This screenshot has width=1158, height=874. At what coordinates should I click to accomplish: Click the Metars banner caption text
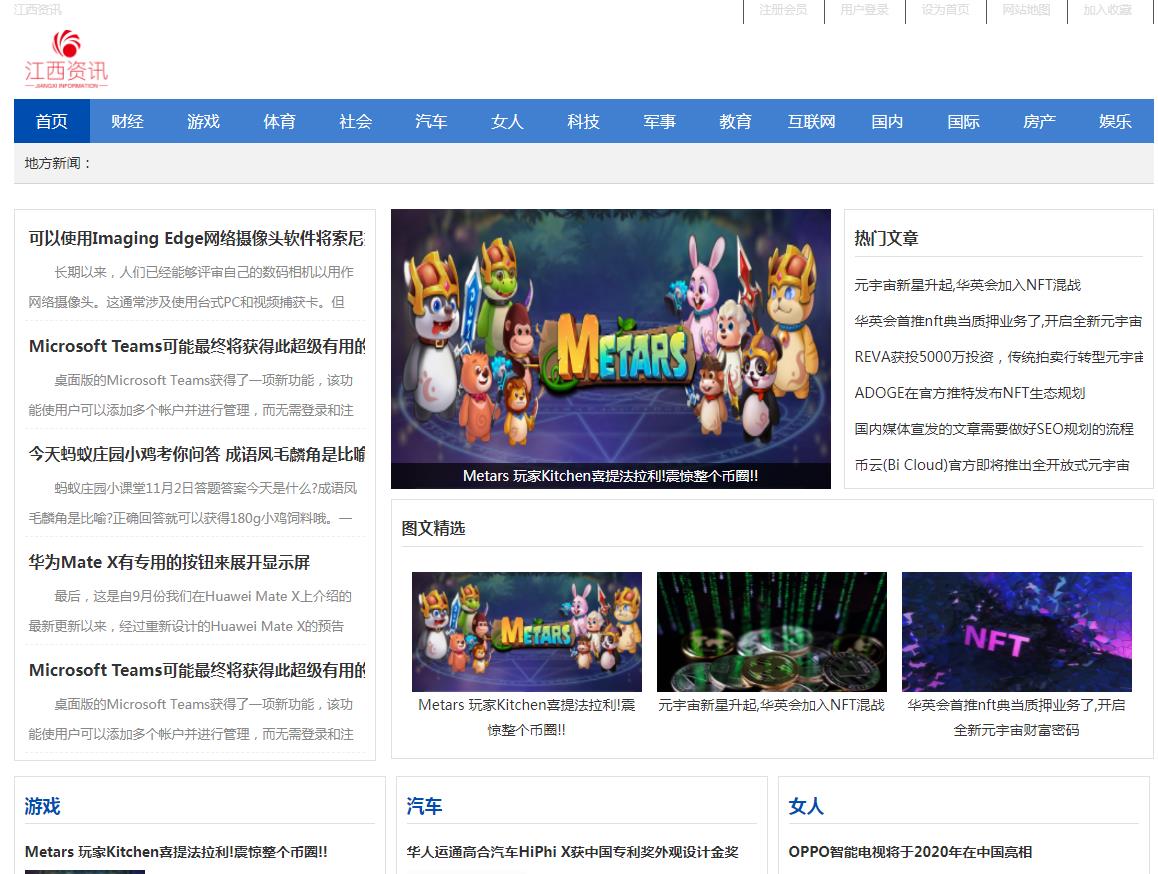point(611,476)
